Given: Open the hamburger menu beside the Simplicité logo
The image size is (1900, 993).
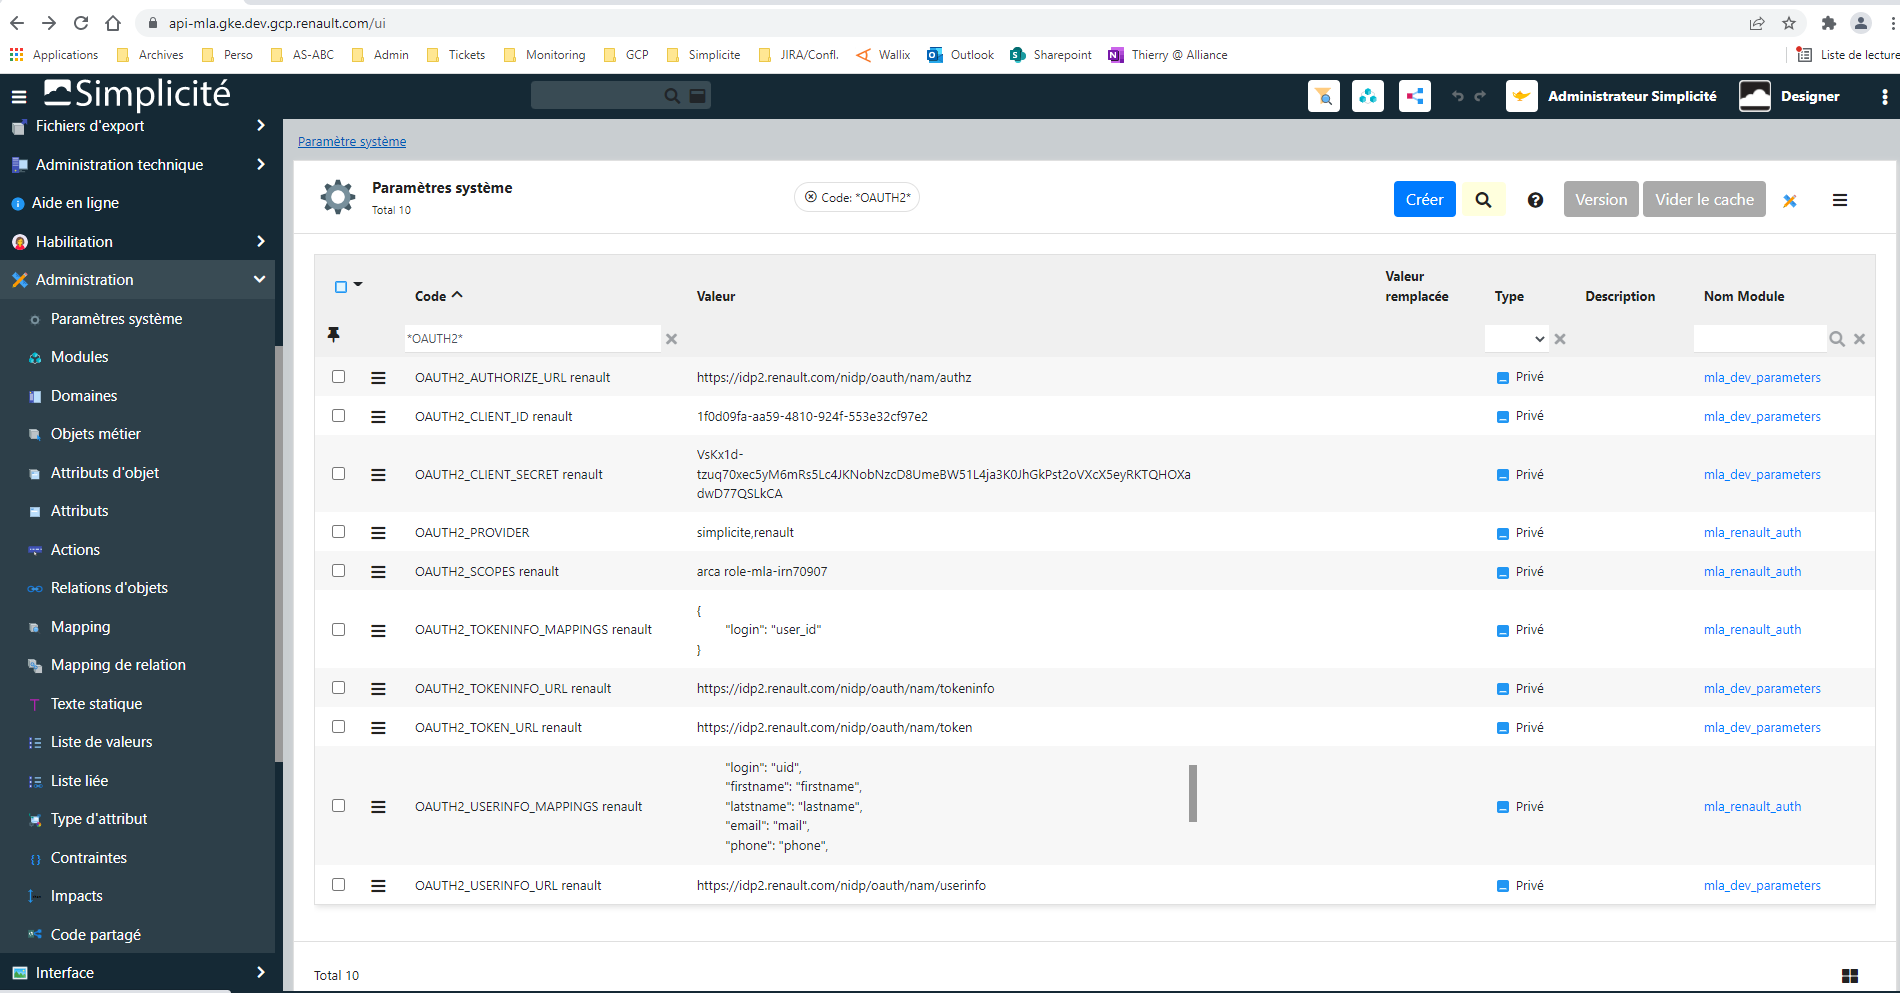Looking at the screenshot, I should (19, 97).
